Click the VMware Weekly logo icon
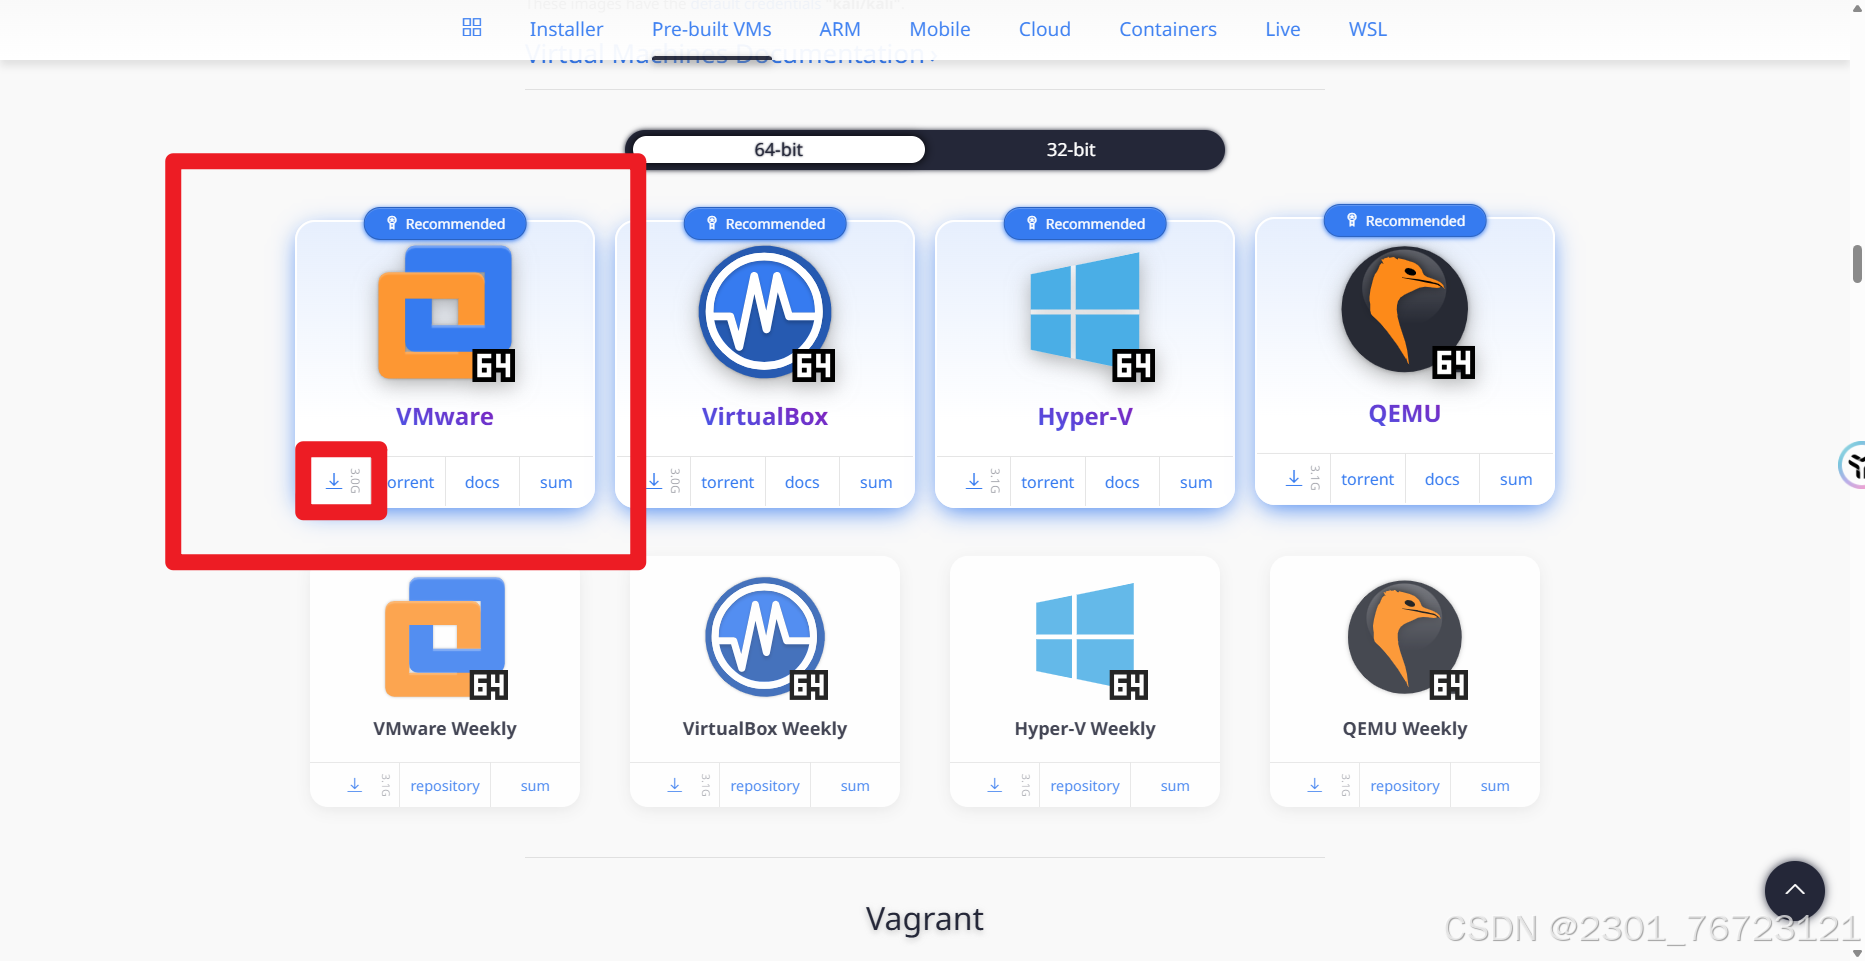Viewport: 1865px width, 961px height. tap(446, 639)
